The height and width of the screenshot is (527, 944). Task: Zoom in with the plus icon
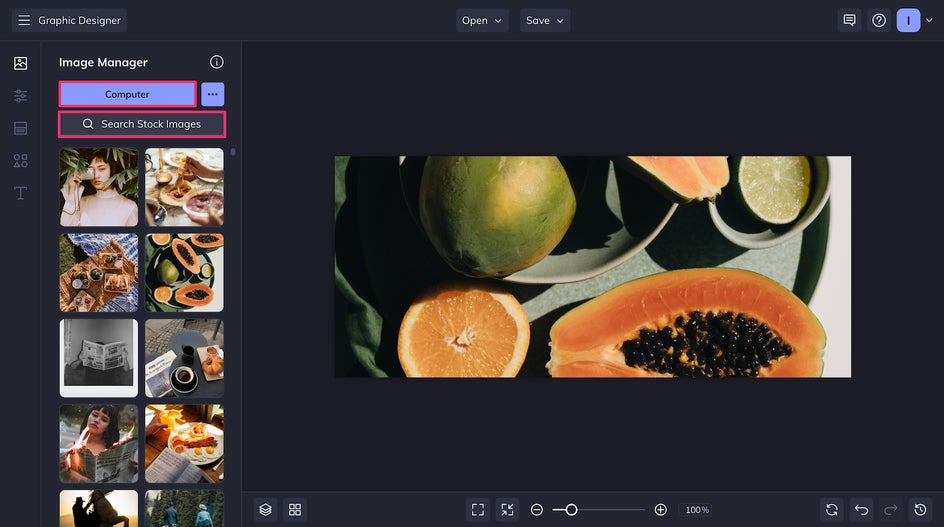(x=660, y=510)
